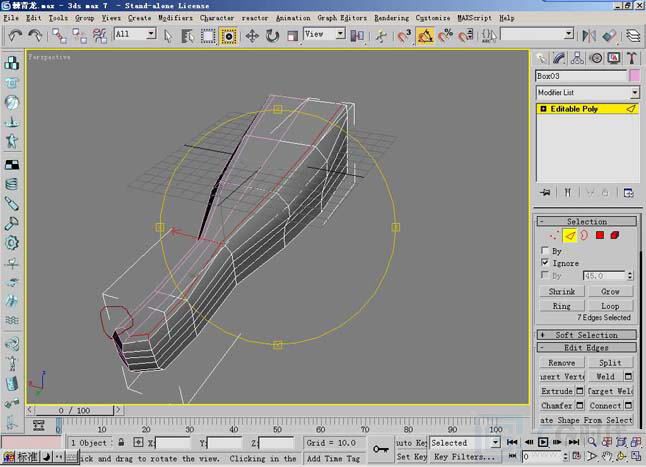Toggle Show End Result icon
Viewport: 646px width, 467px height.
coord(567,193)
